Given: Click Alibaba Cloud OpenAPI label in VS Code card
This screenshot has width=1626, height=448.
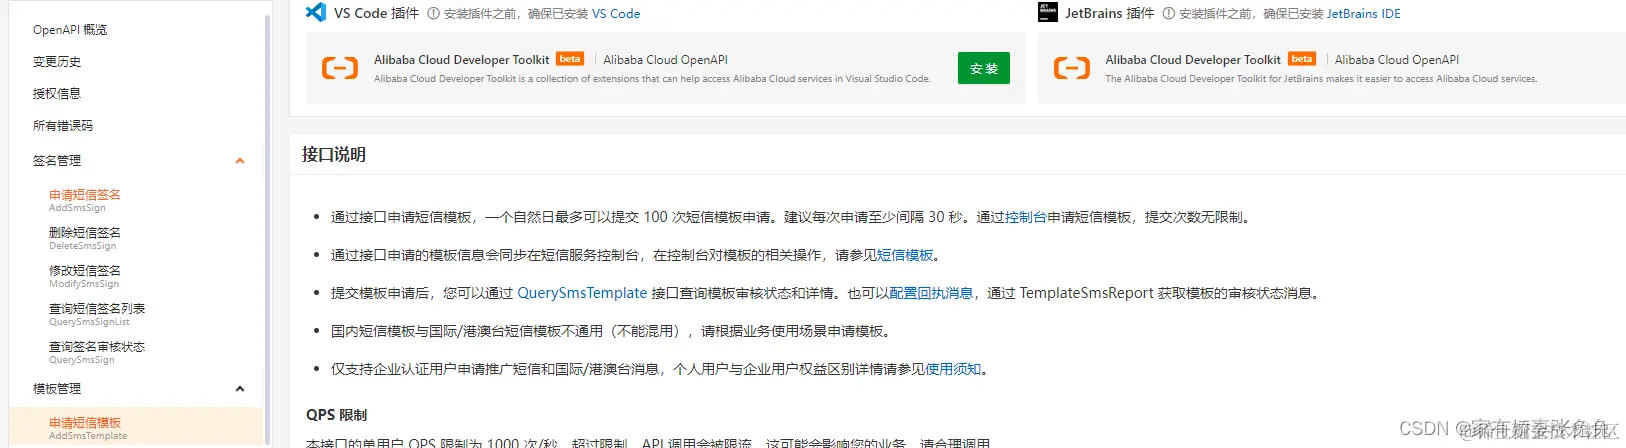Looking at the screenshot, I should click(x=666, y=60).
